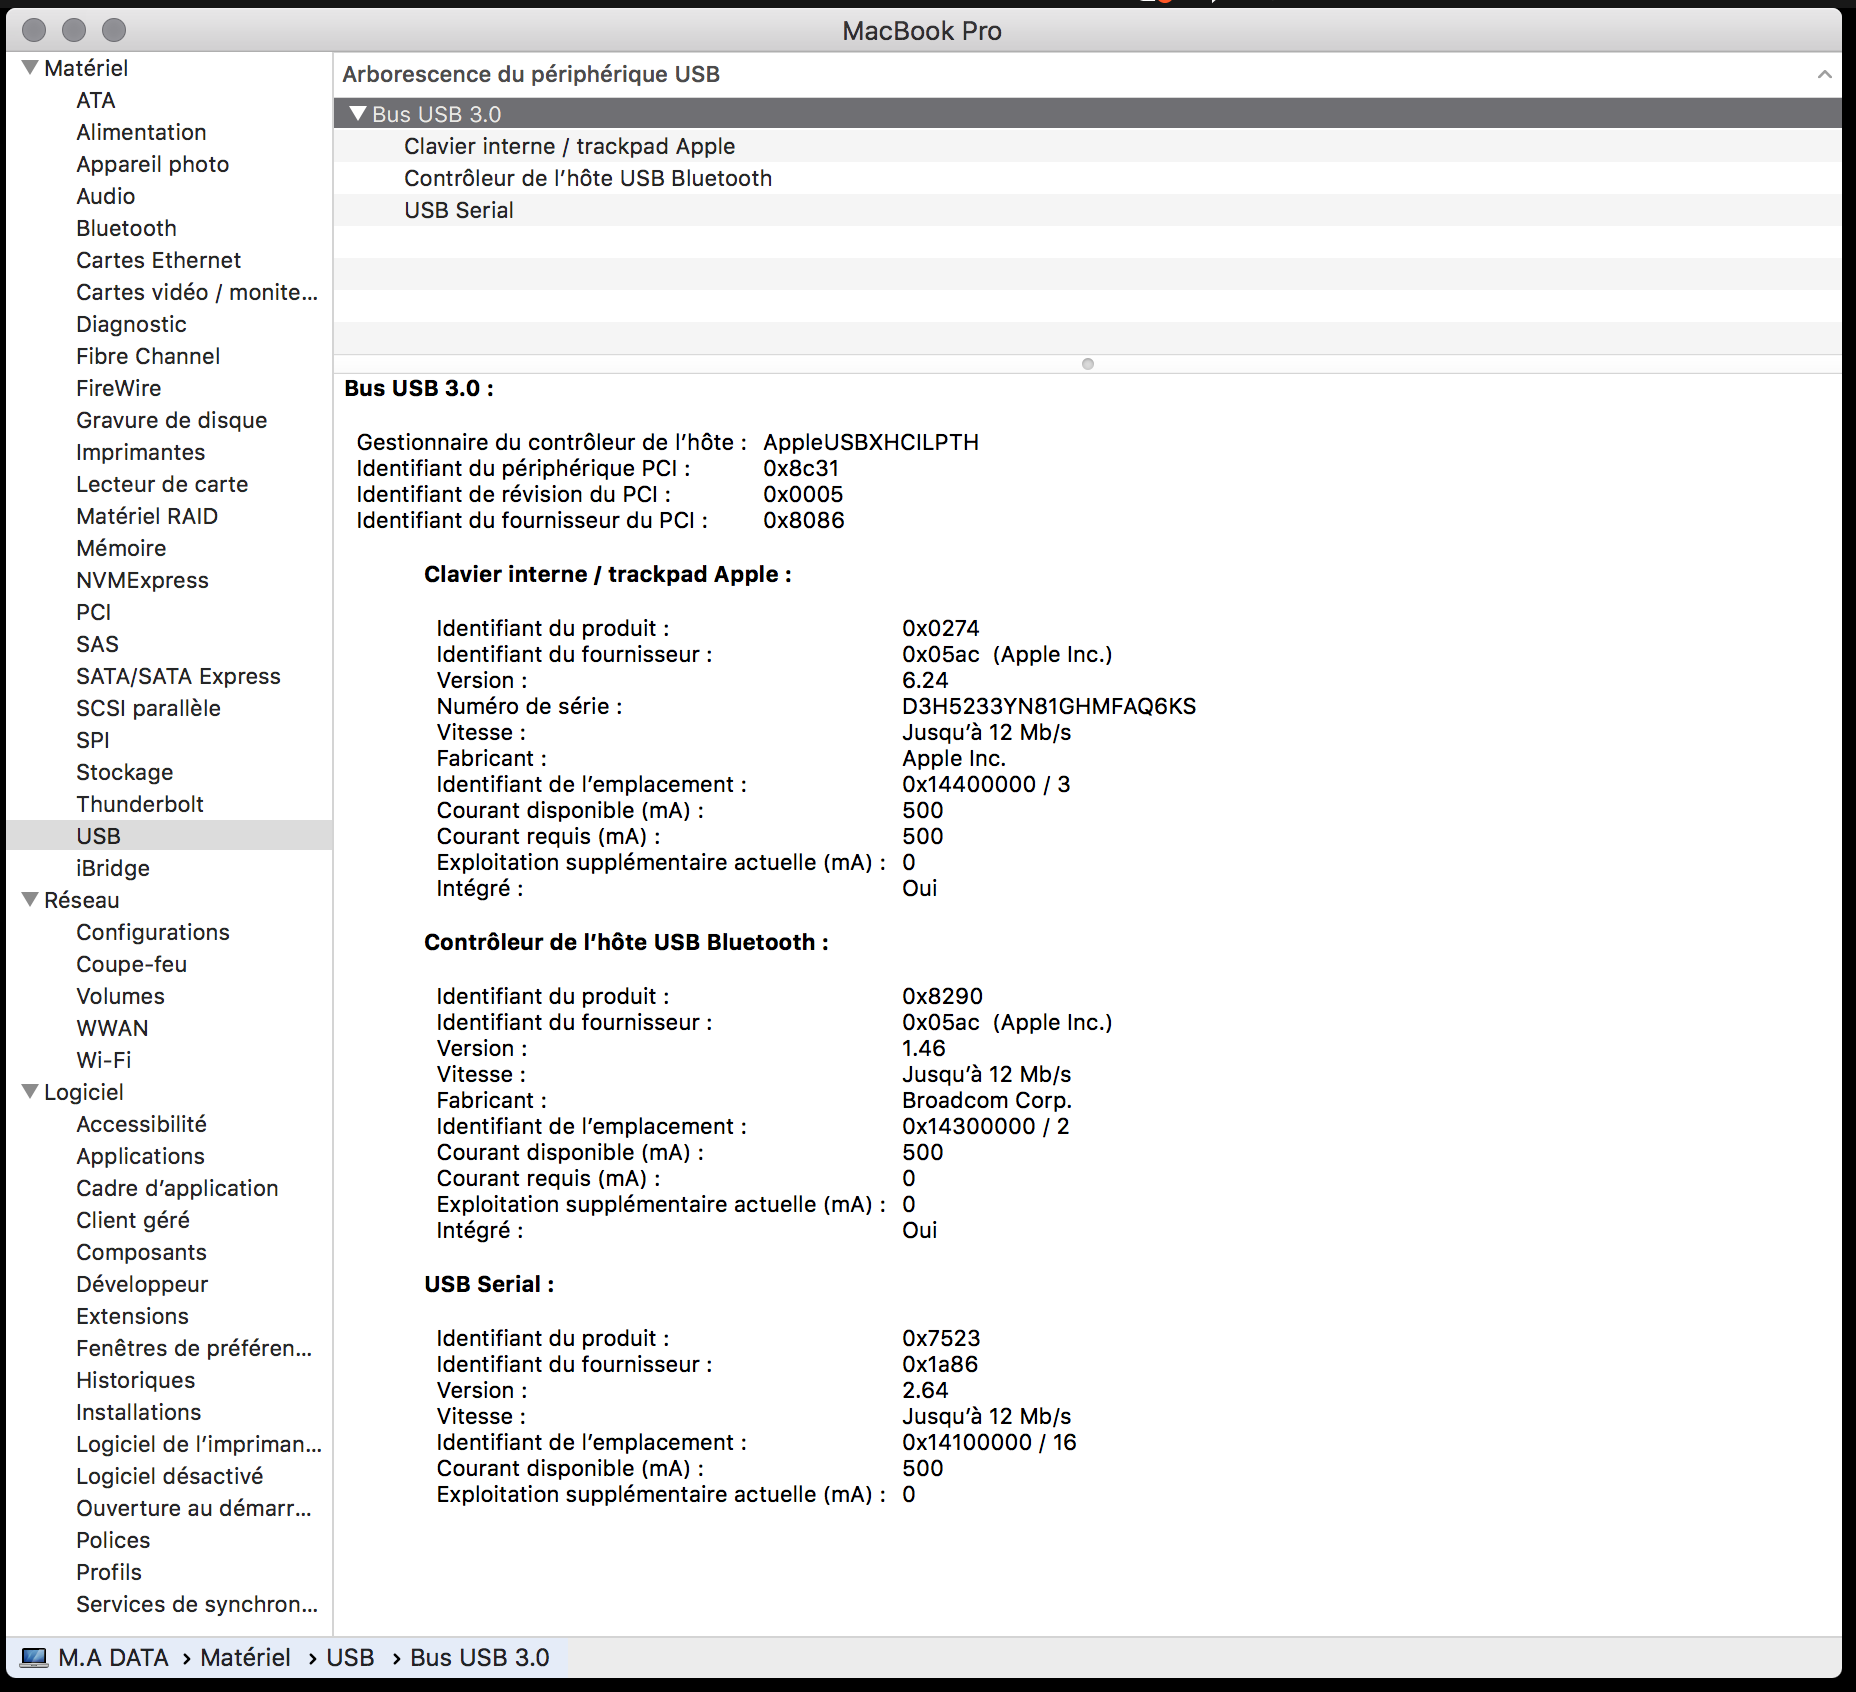Open SATA/SATA Express section
Viewport: 1856px width, 1692px height.
[x=179, y=676]
